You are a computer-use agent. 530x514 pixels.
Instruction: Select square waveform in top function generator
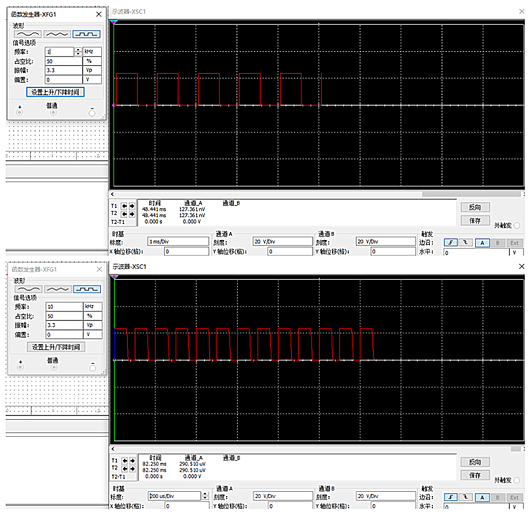click(87, 34)
